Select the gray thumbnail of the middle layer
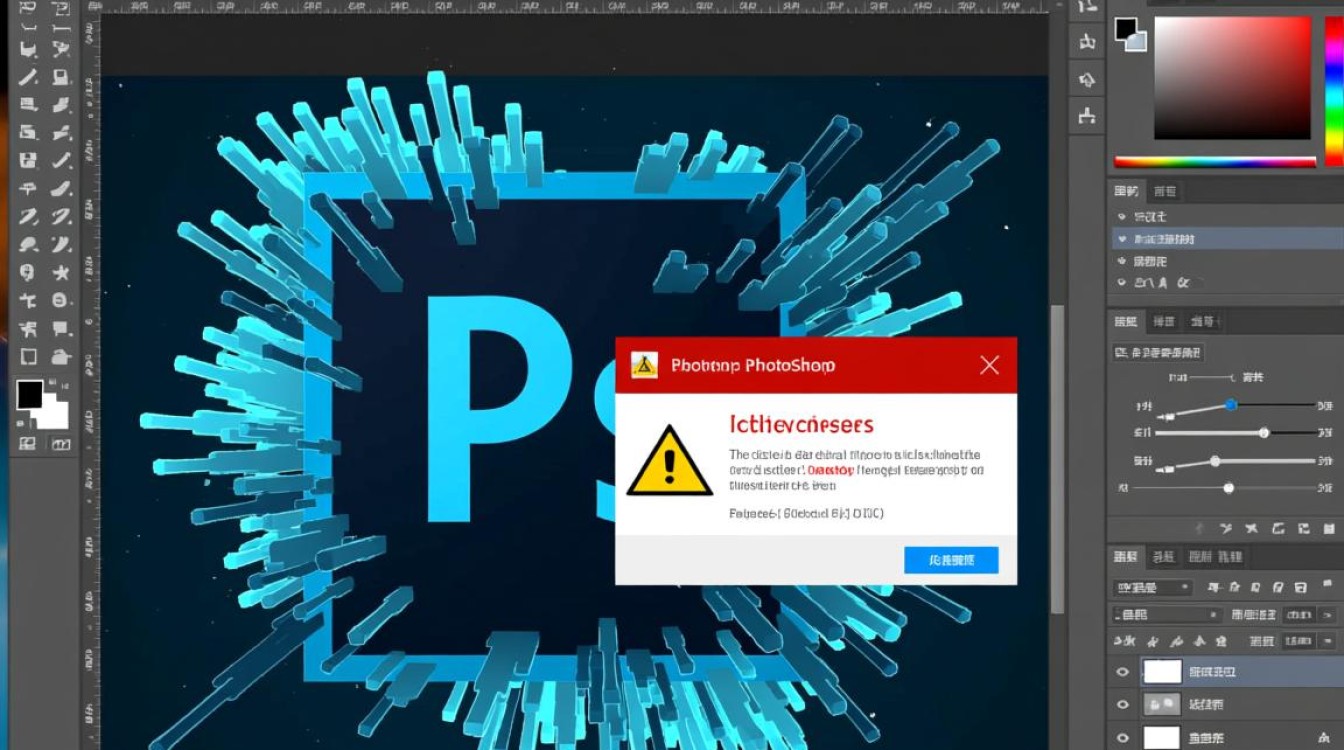The height and width of the screenshot is (750, 1344). (x=1162, y=705)
